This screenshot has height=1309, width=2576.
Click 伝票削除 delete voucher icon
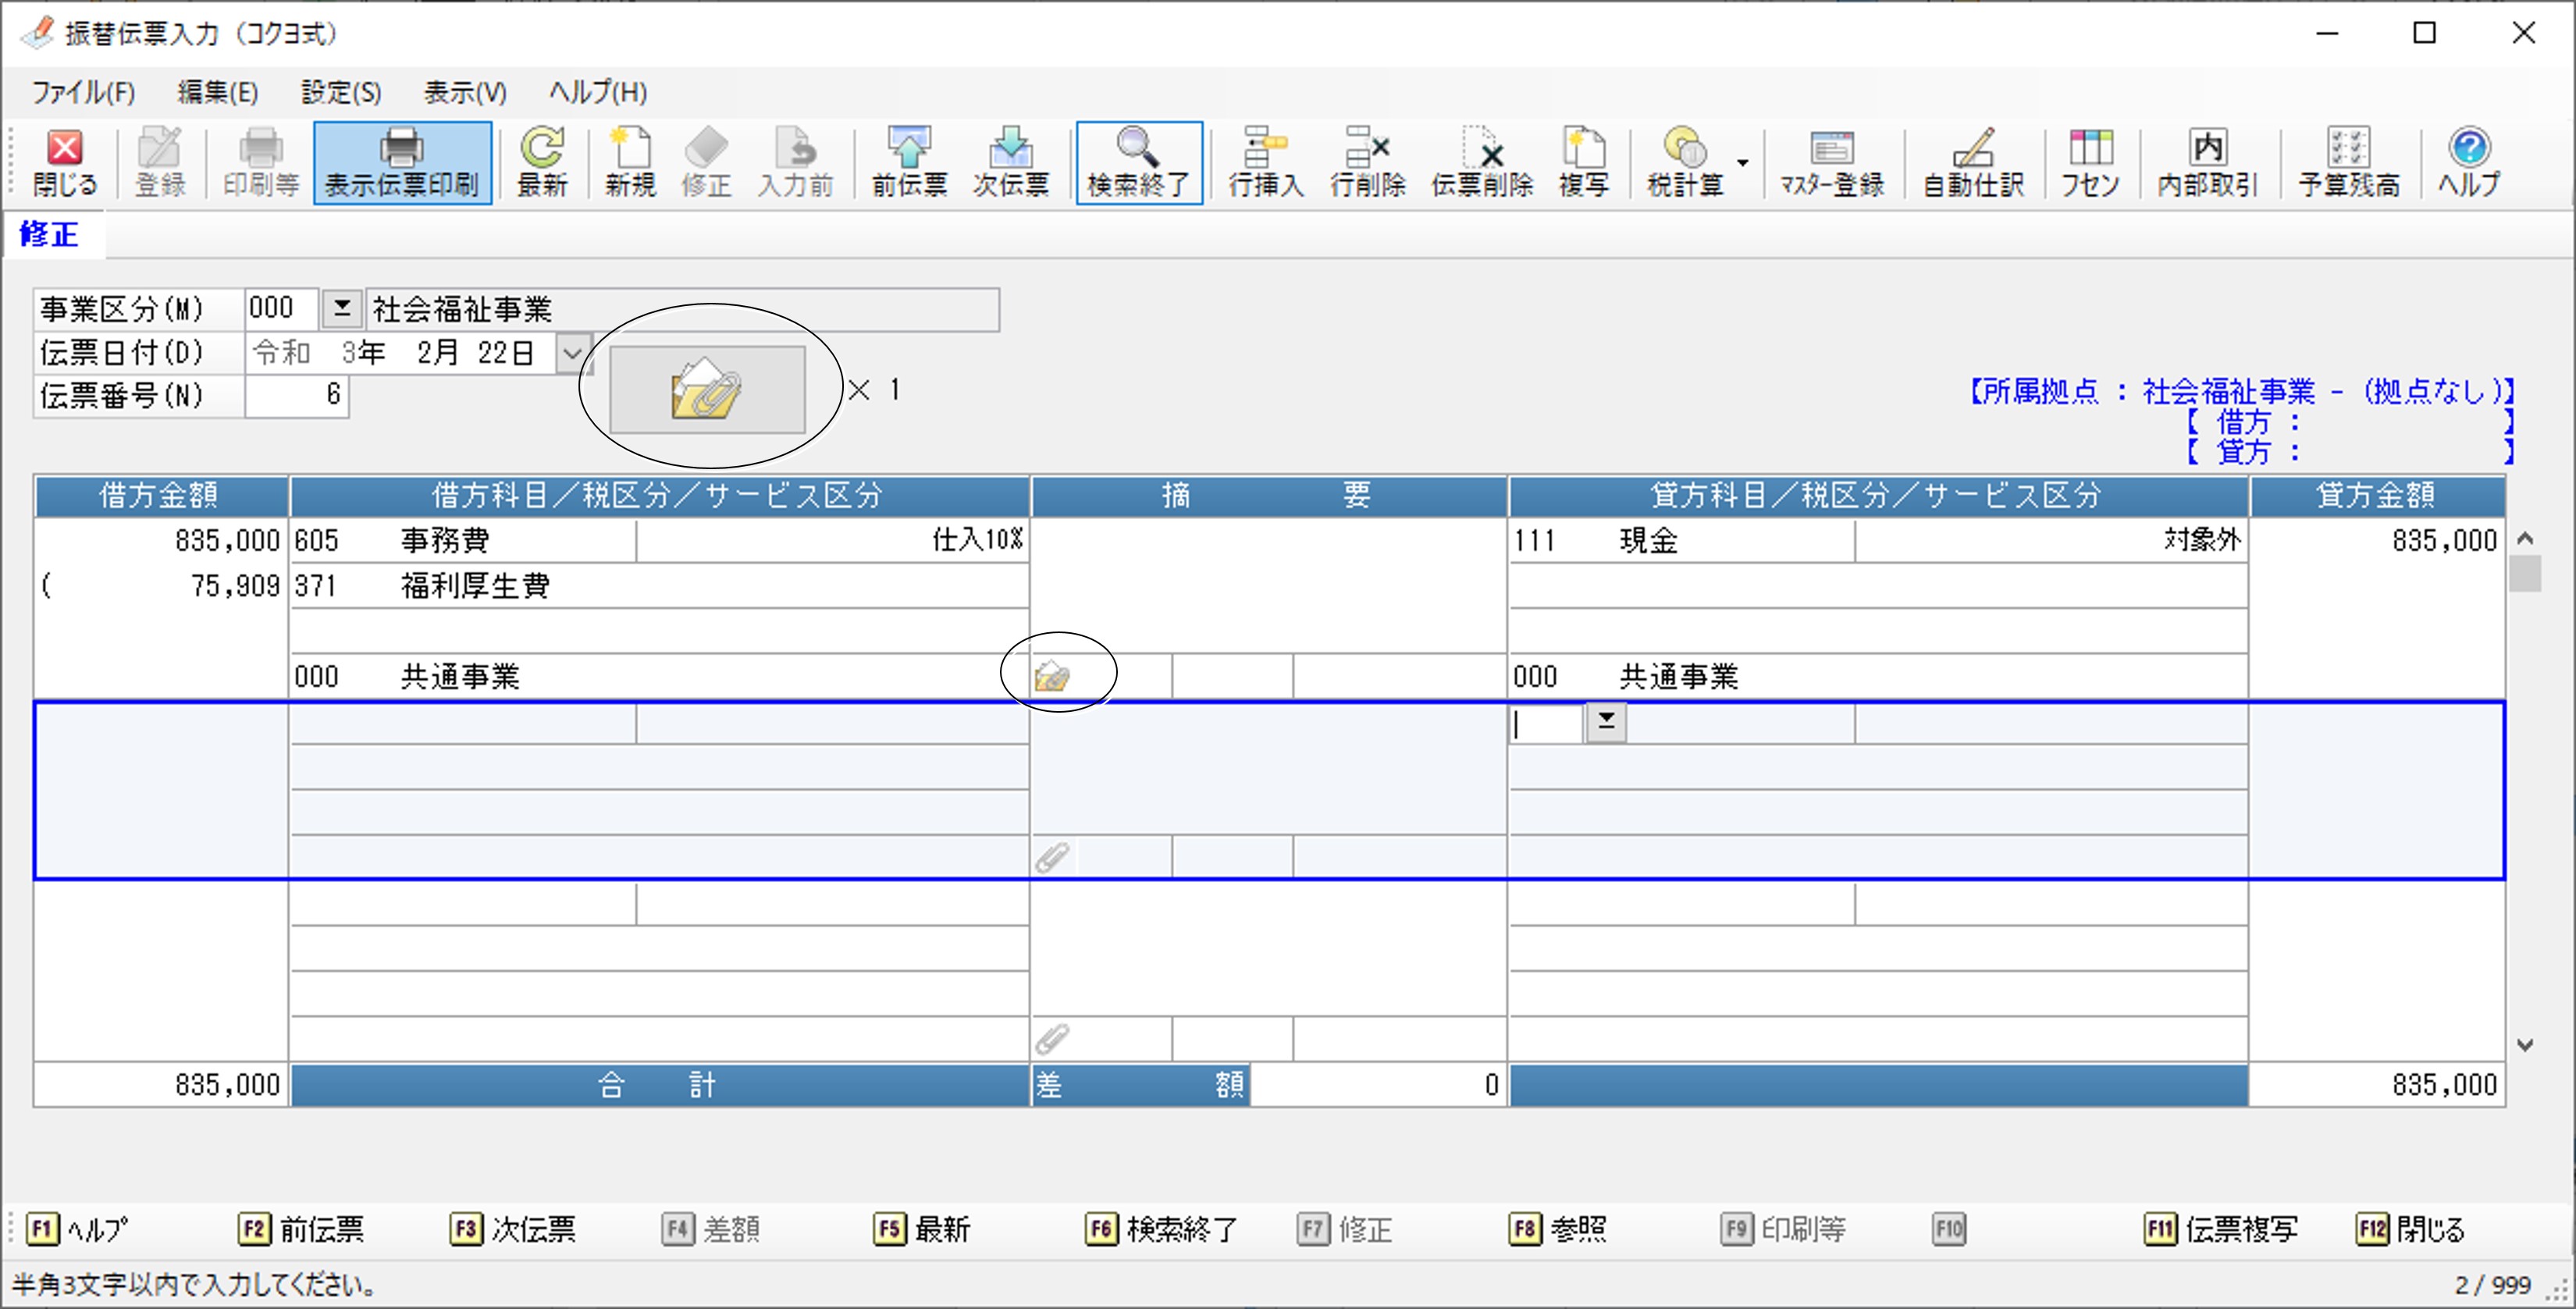click(x=1481, y=162)
